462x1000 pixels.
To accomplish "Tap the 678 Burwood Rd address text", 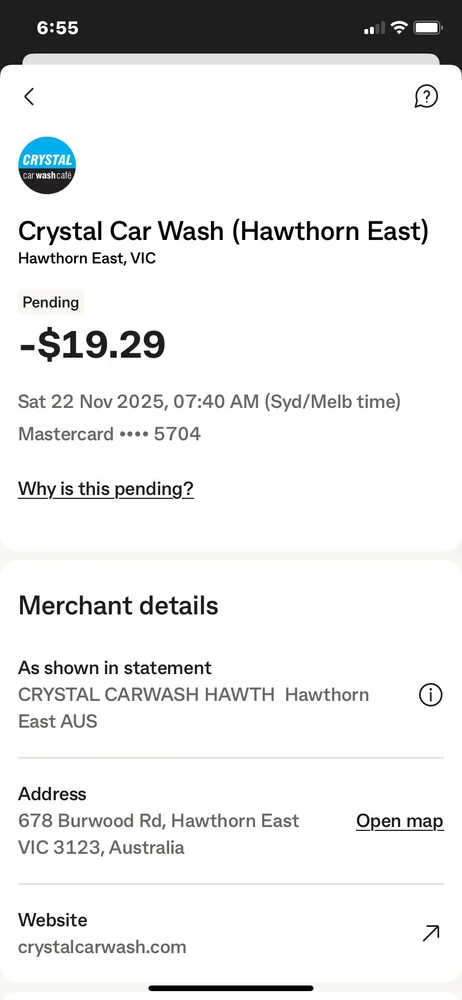I will tap(158, 834).
